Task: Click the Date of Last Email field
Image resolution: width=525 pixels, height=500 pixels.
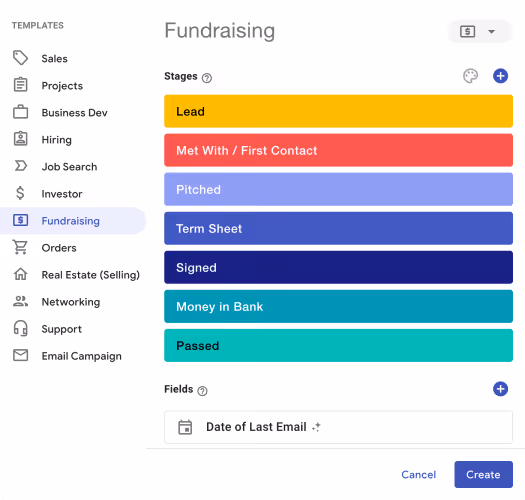Action: point(338,427)
